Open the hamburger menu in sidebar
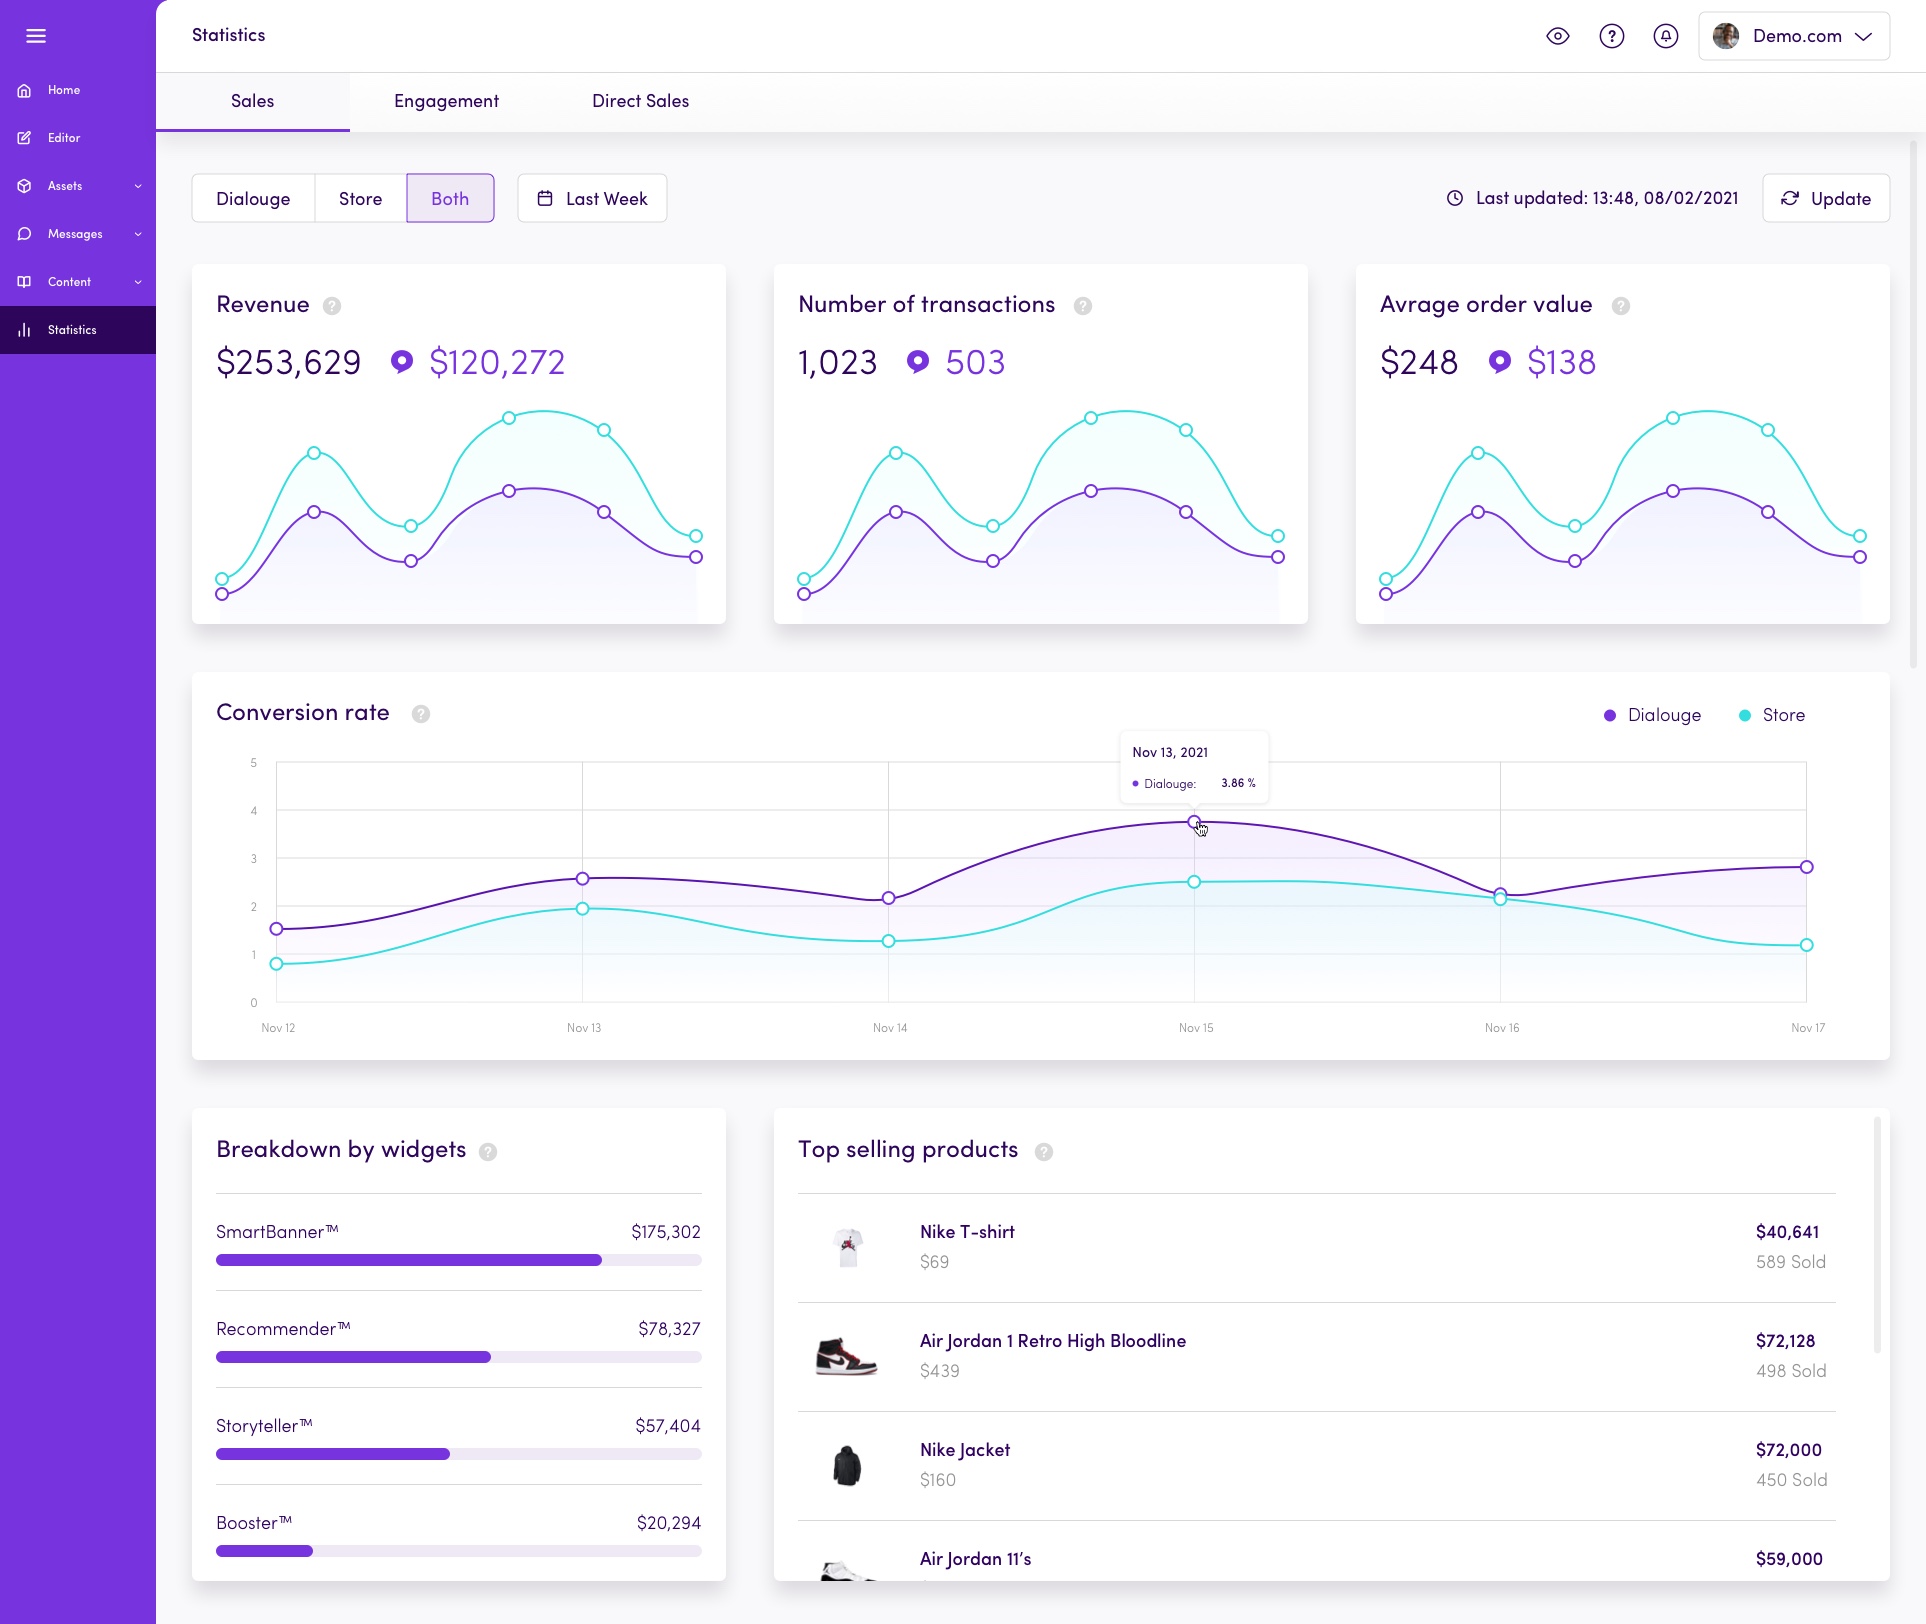Image resolution: width=1926 pixels, height=1624 pixels. (x=36, y=36)
